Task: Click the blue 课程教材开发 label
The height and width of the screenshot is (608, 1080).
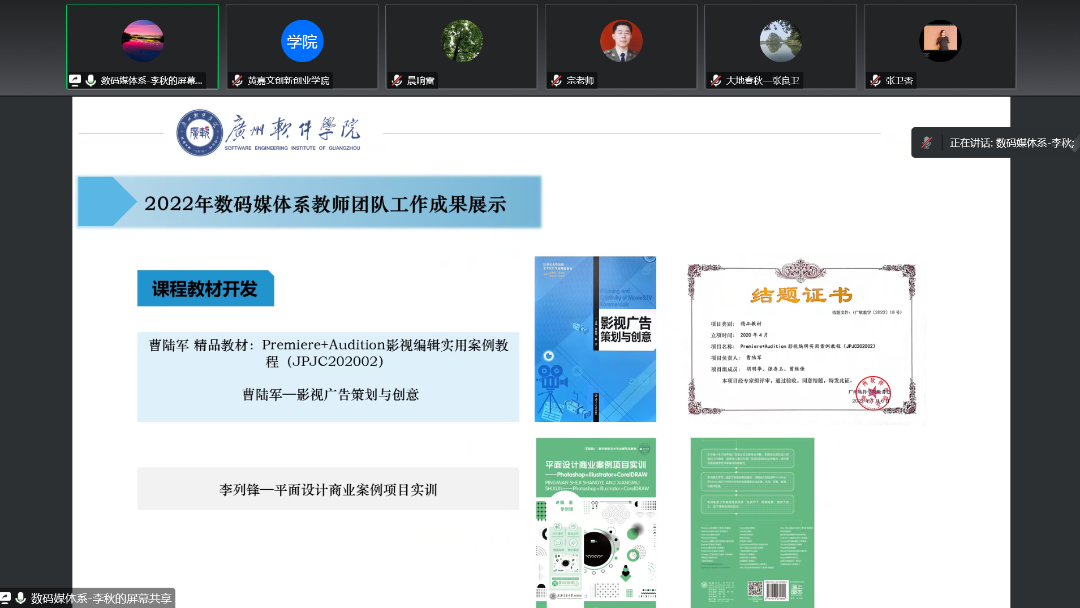Action: (x=205, y=289)
